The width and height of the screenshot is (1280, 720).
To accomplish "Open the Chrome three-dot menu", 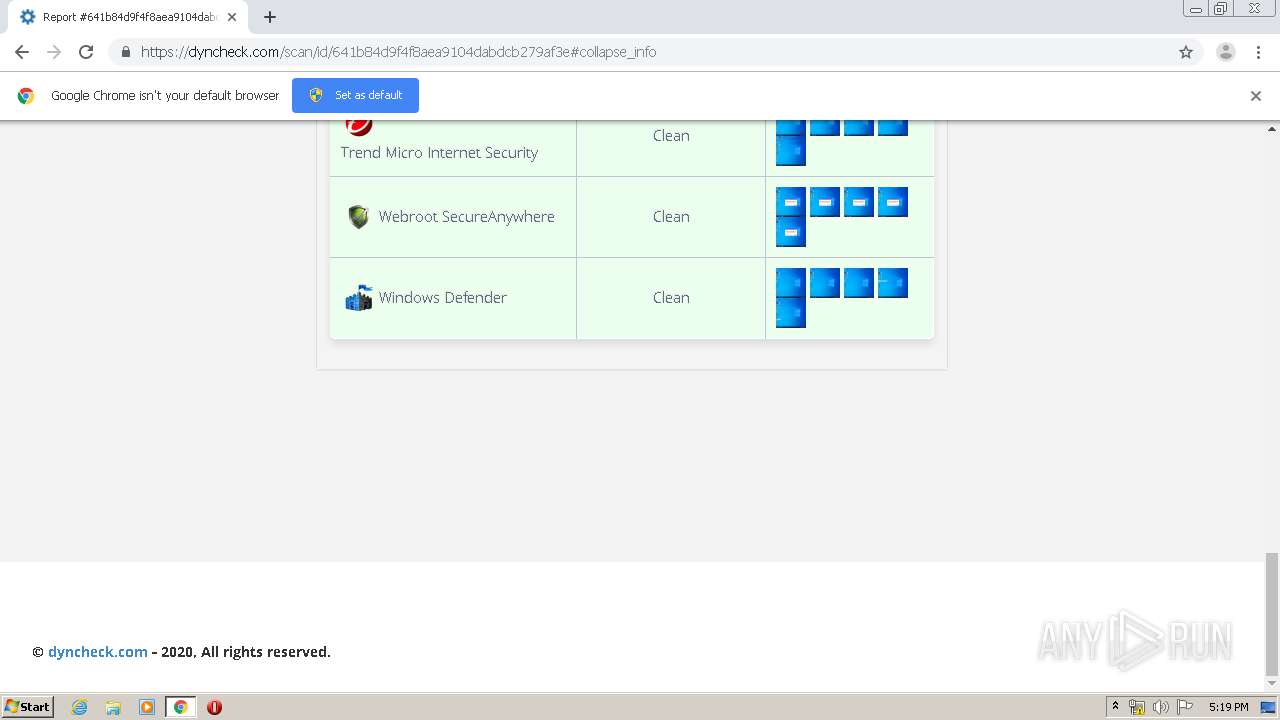I will click(1257, 52).
